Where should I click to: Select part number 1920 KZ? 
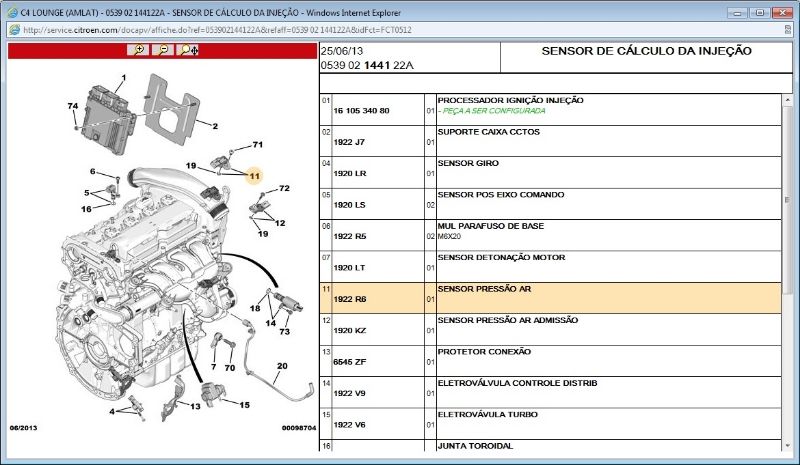350,331
